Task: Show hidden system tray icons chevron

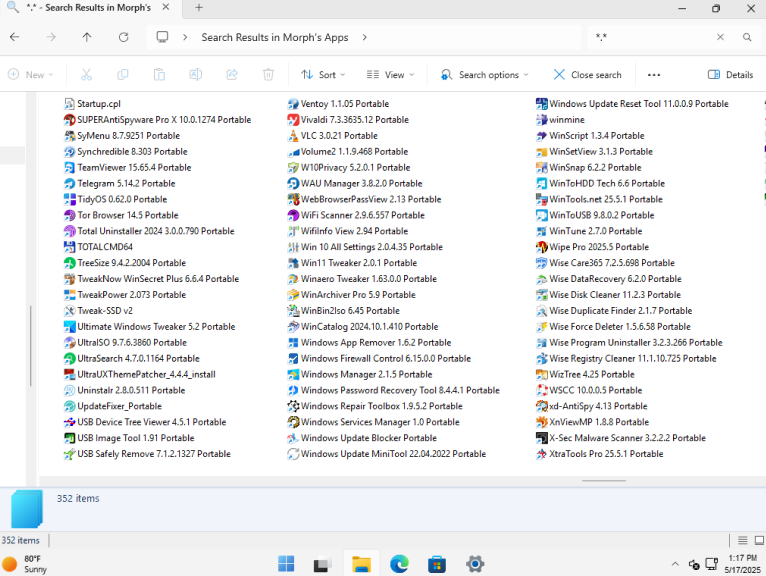Action: pyautogui.click(x=675, y=564)
